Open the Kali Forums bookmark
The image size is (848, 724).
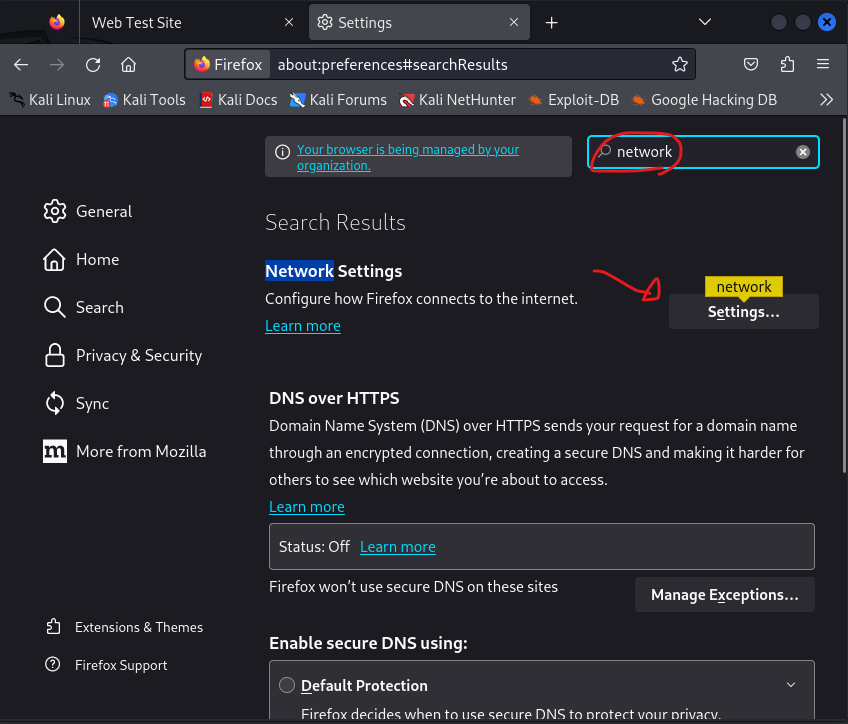[338, 99]
